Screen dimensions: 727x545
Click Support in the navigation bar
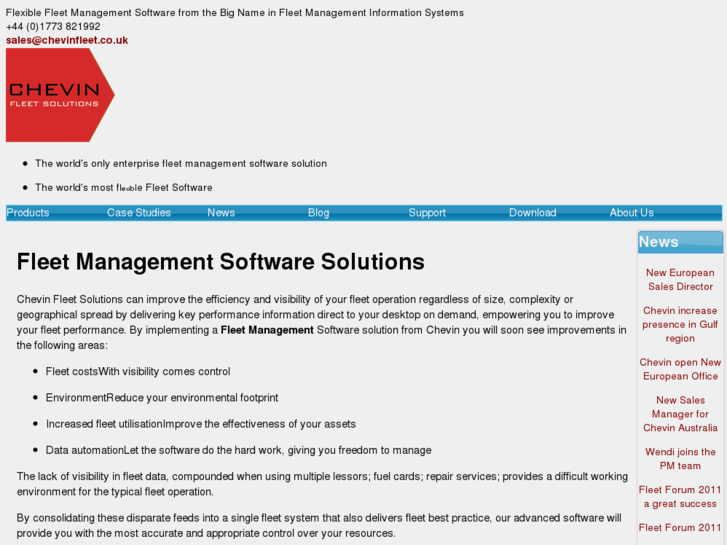click(427, 213)
